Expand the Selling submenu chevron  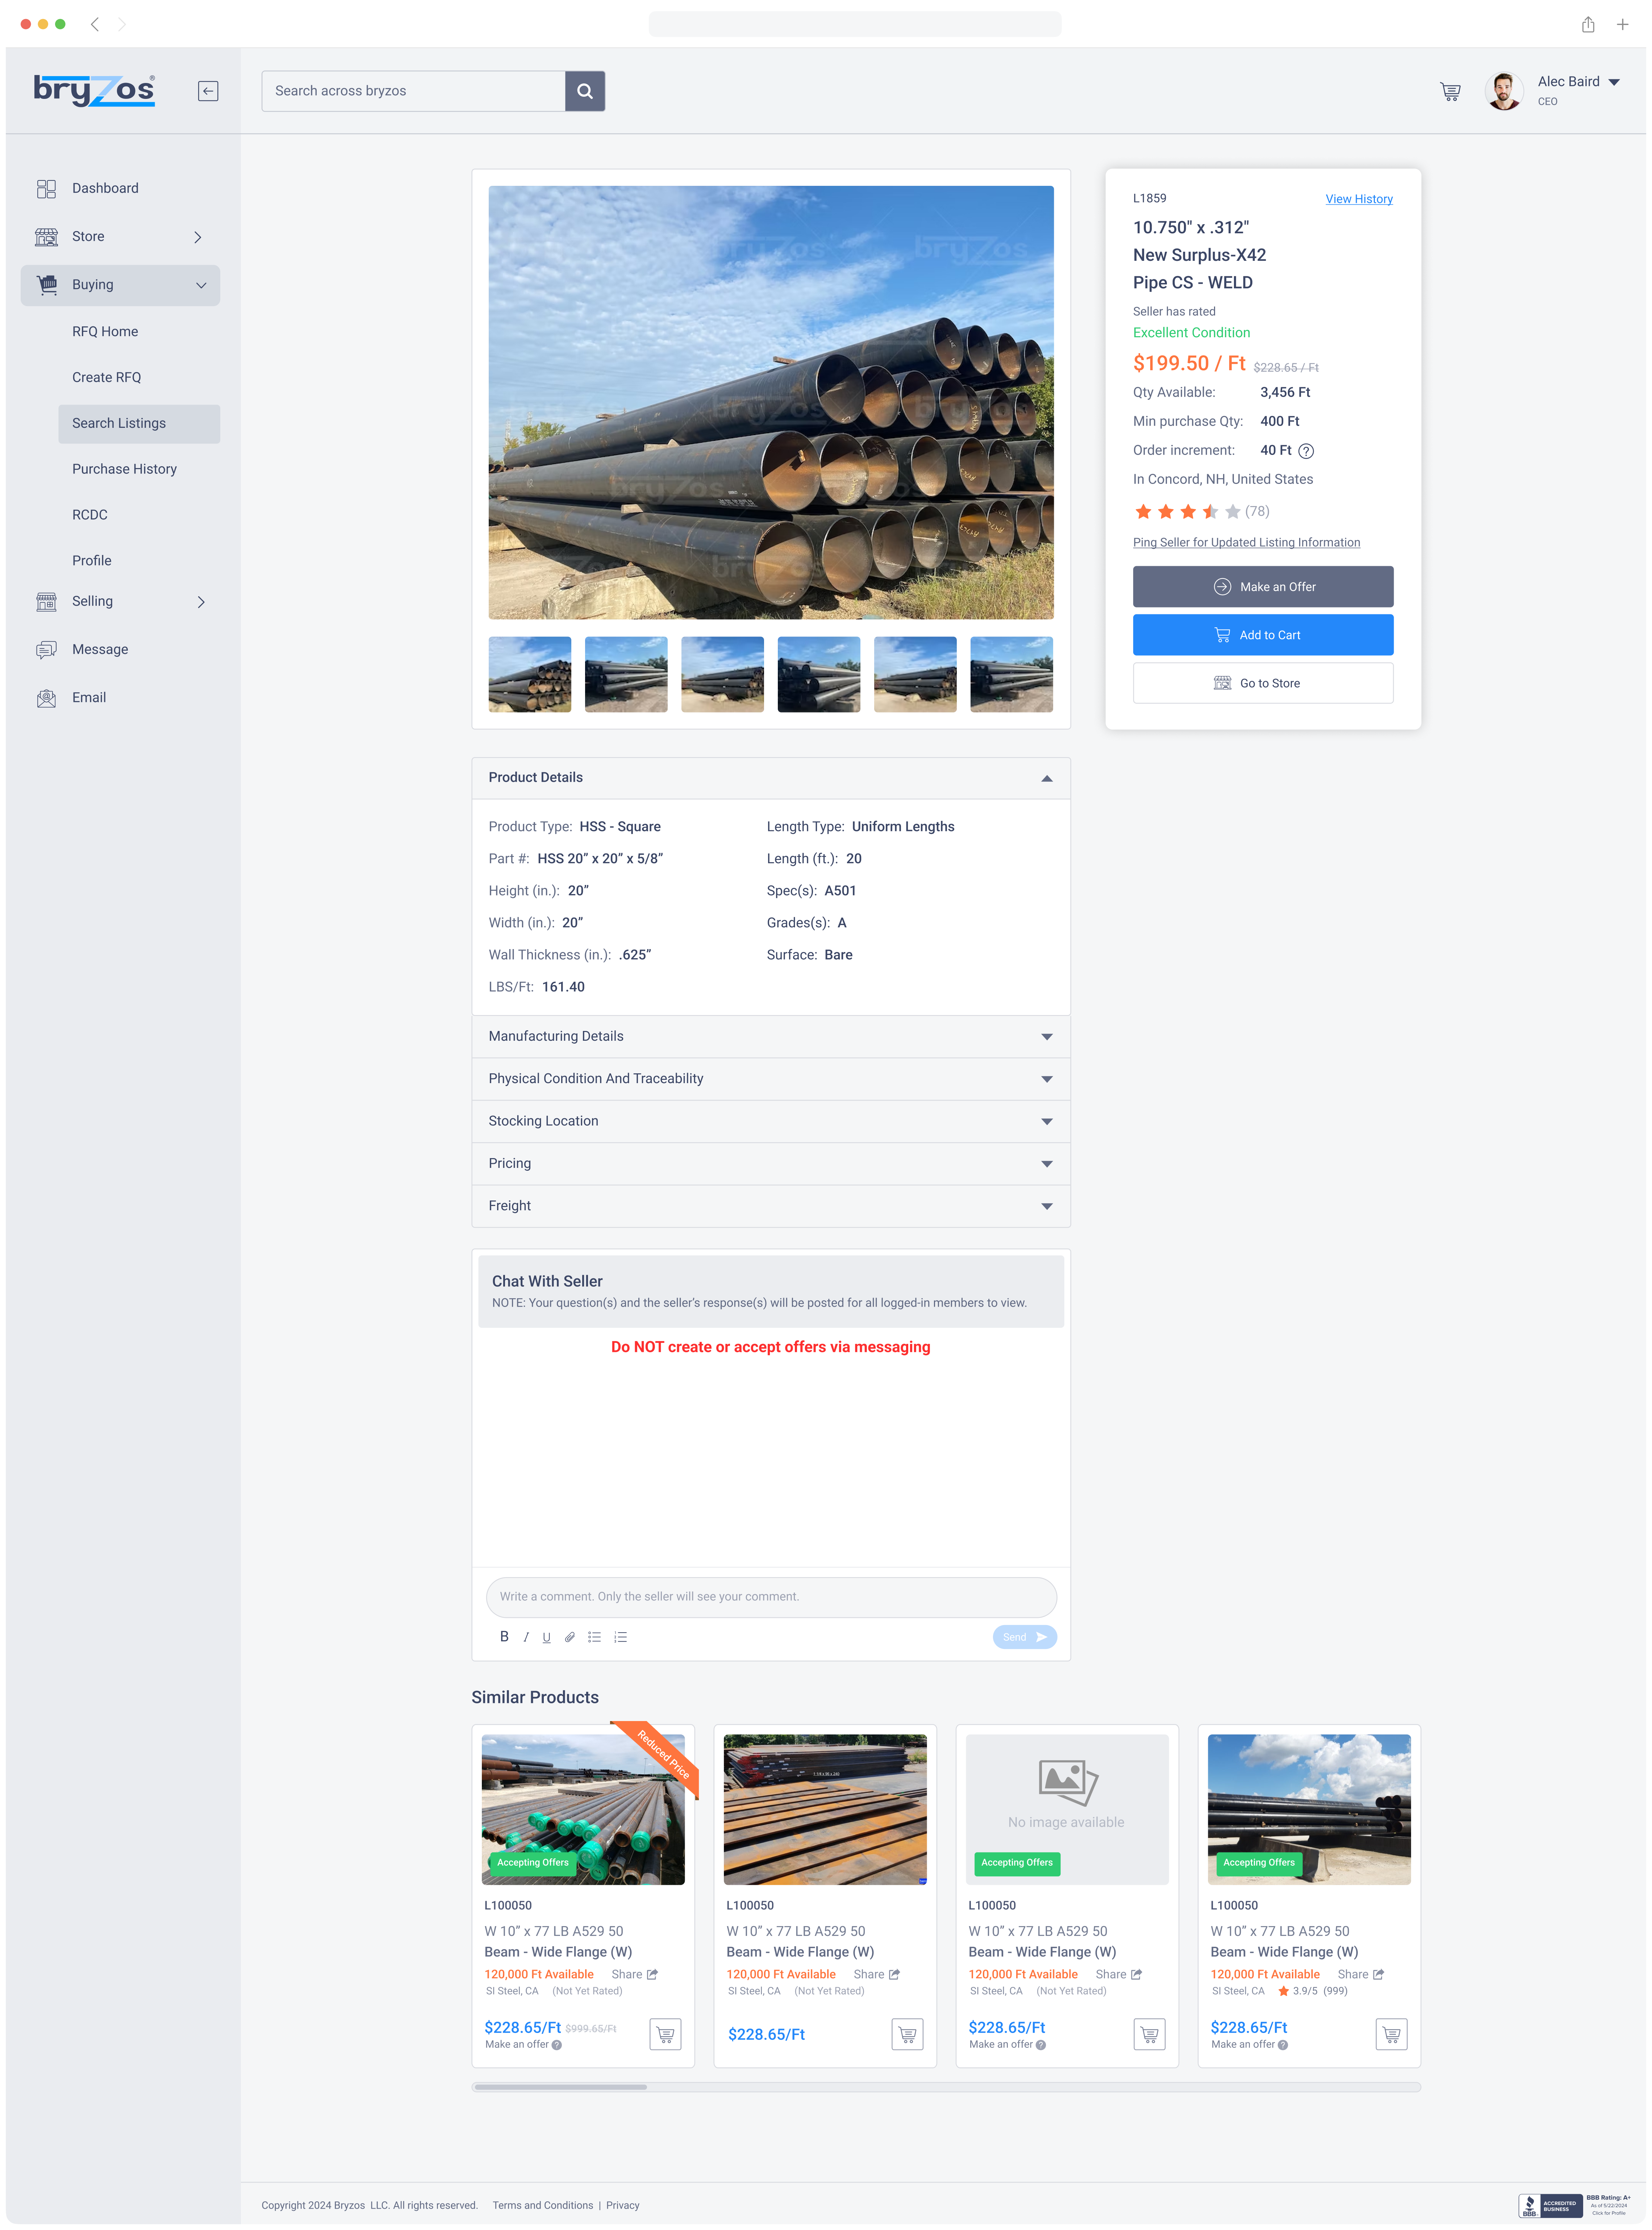[201, 602]
